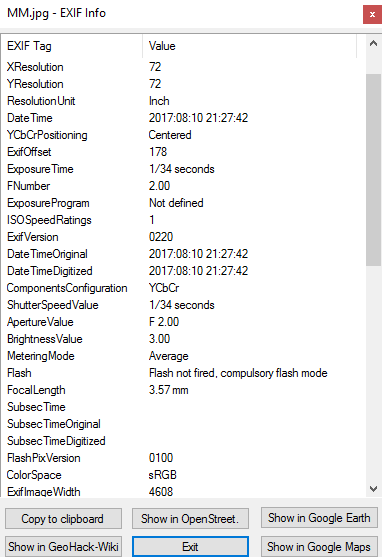Select the ColorSpace row

click(x=183, y=475)
